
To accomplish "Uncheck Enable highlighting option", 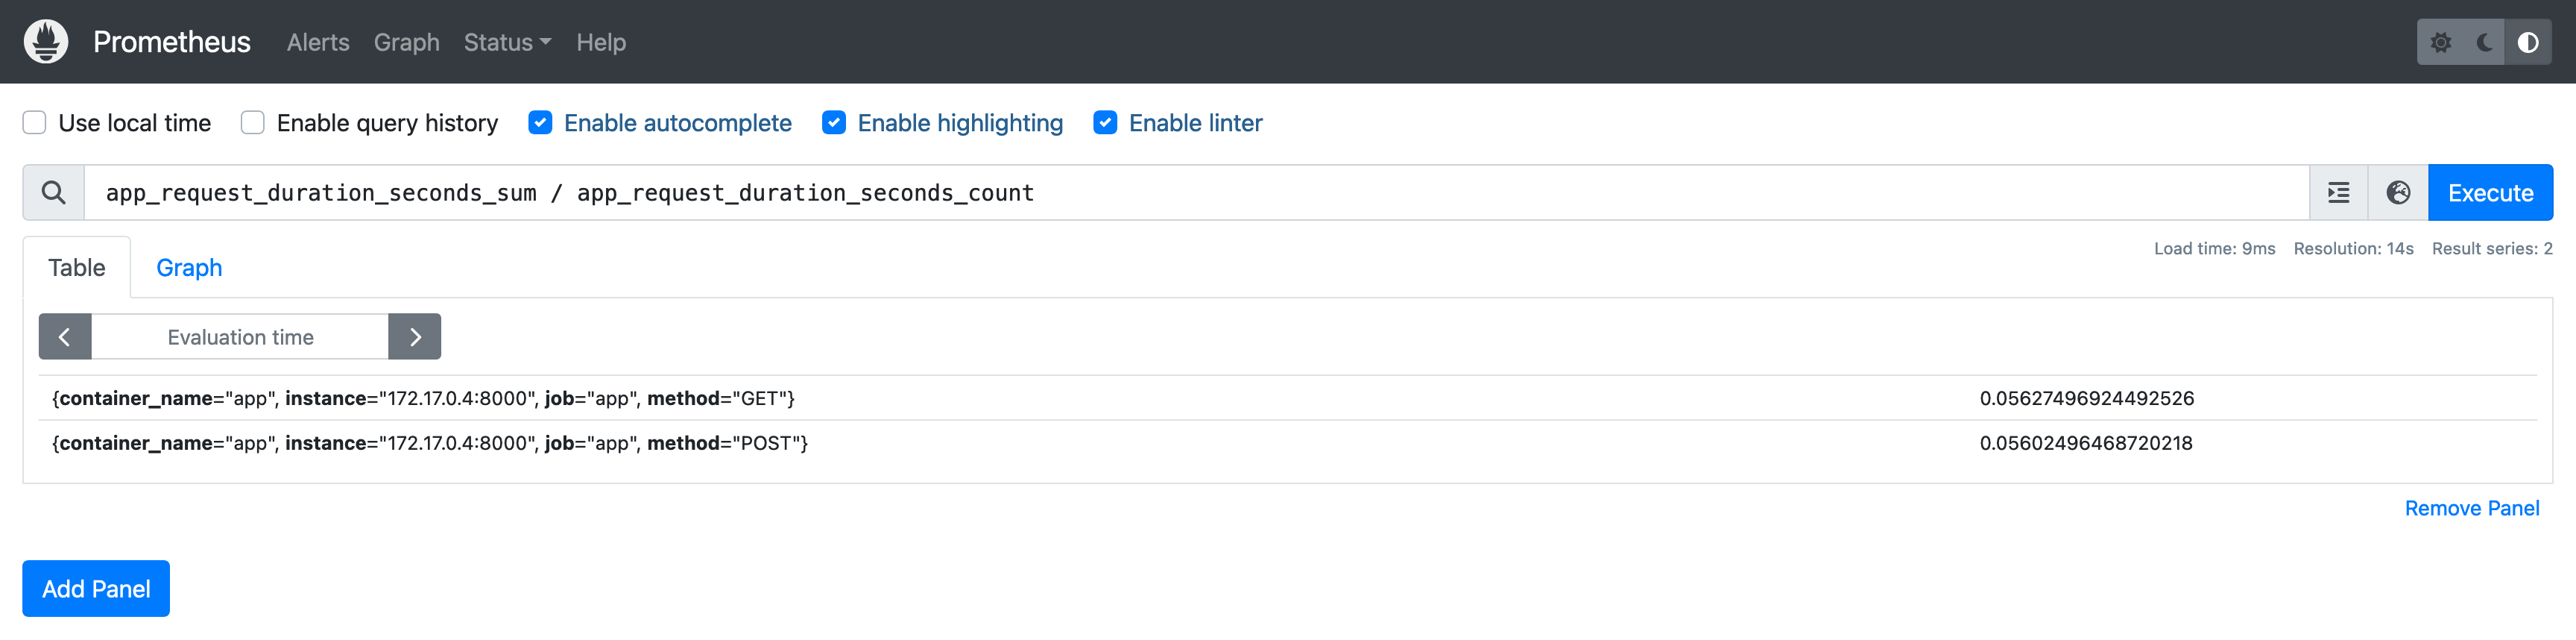I will pos(833,123).
